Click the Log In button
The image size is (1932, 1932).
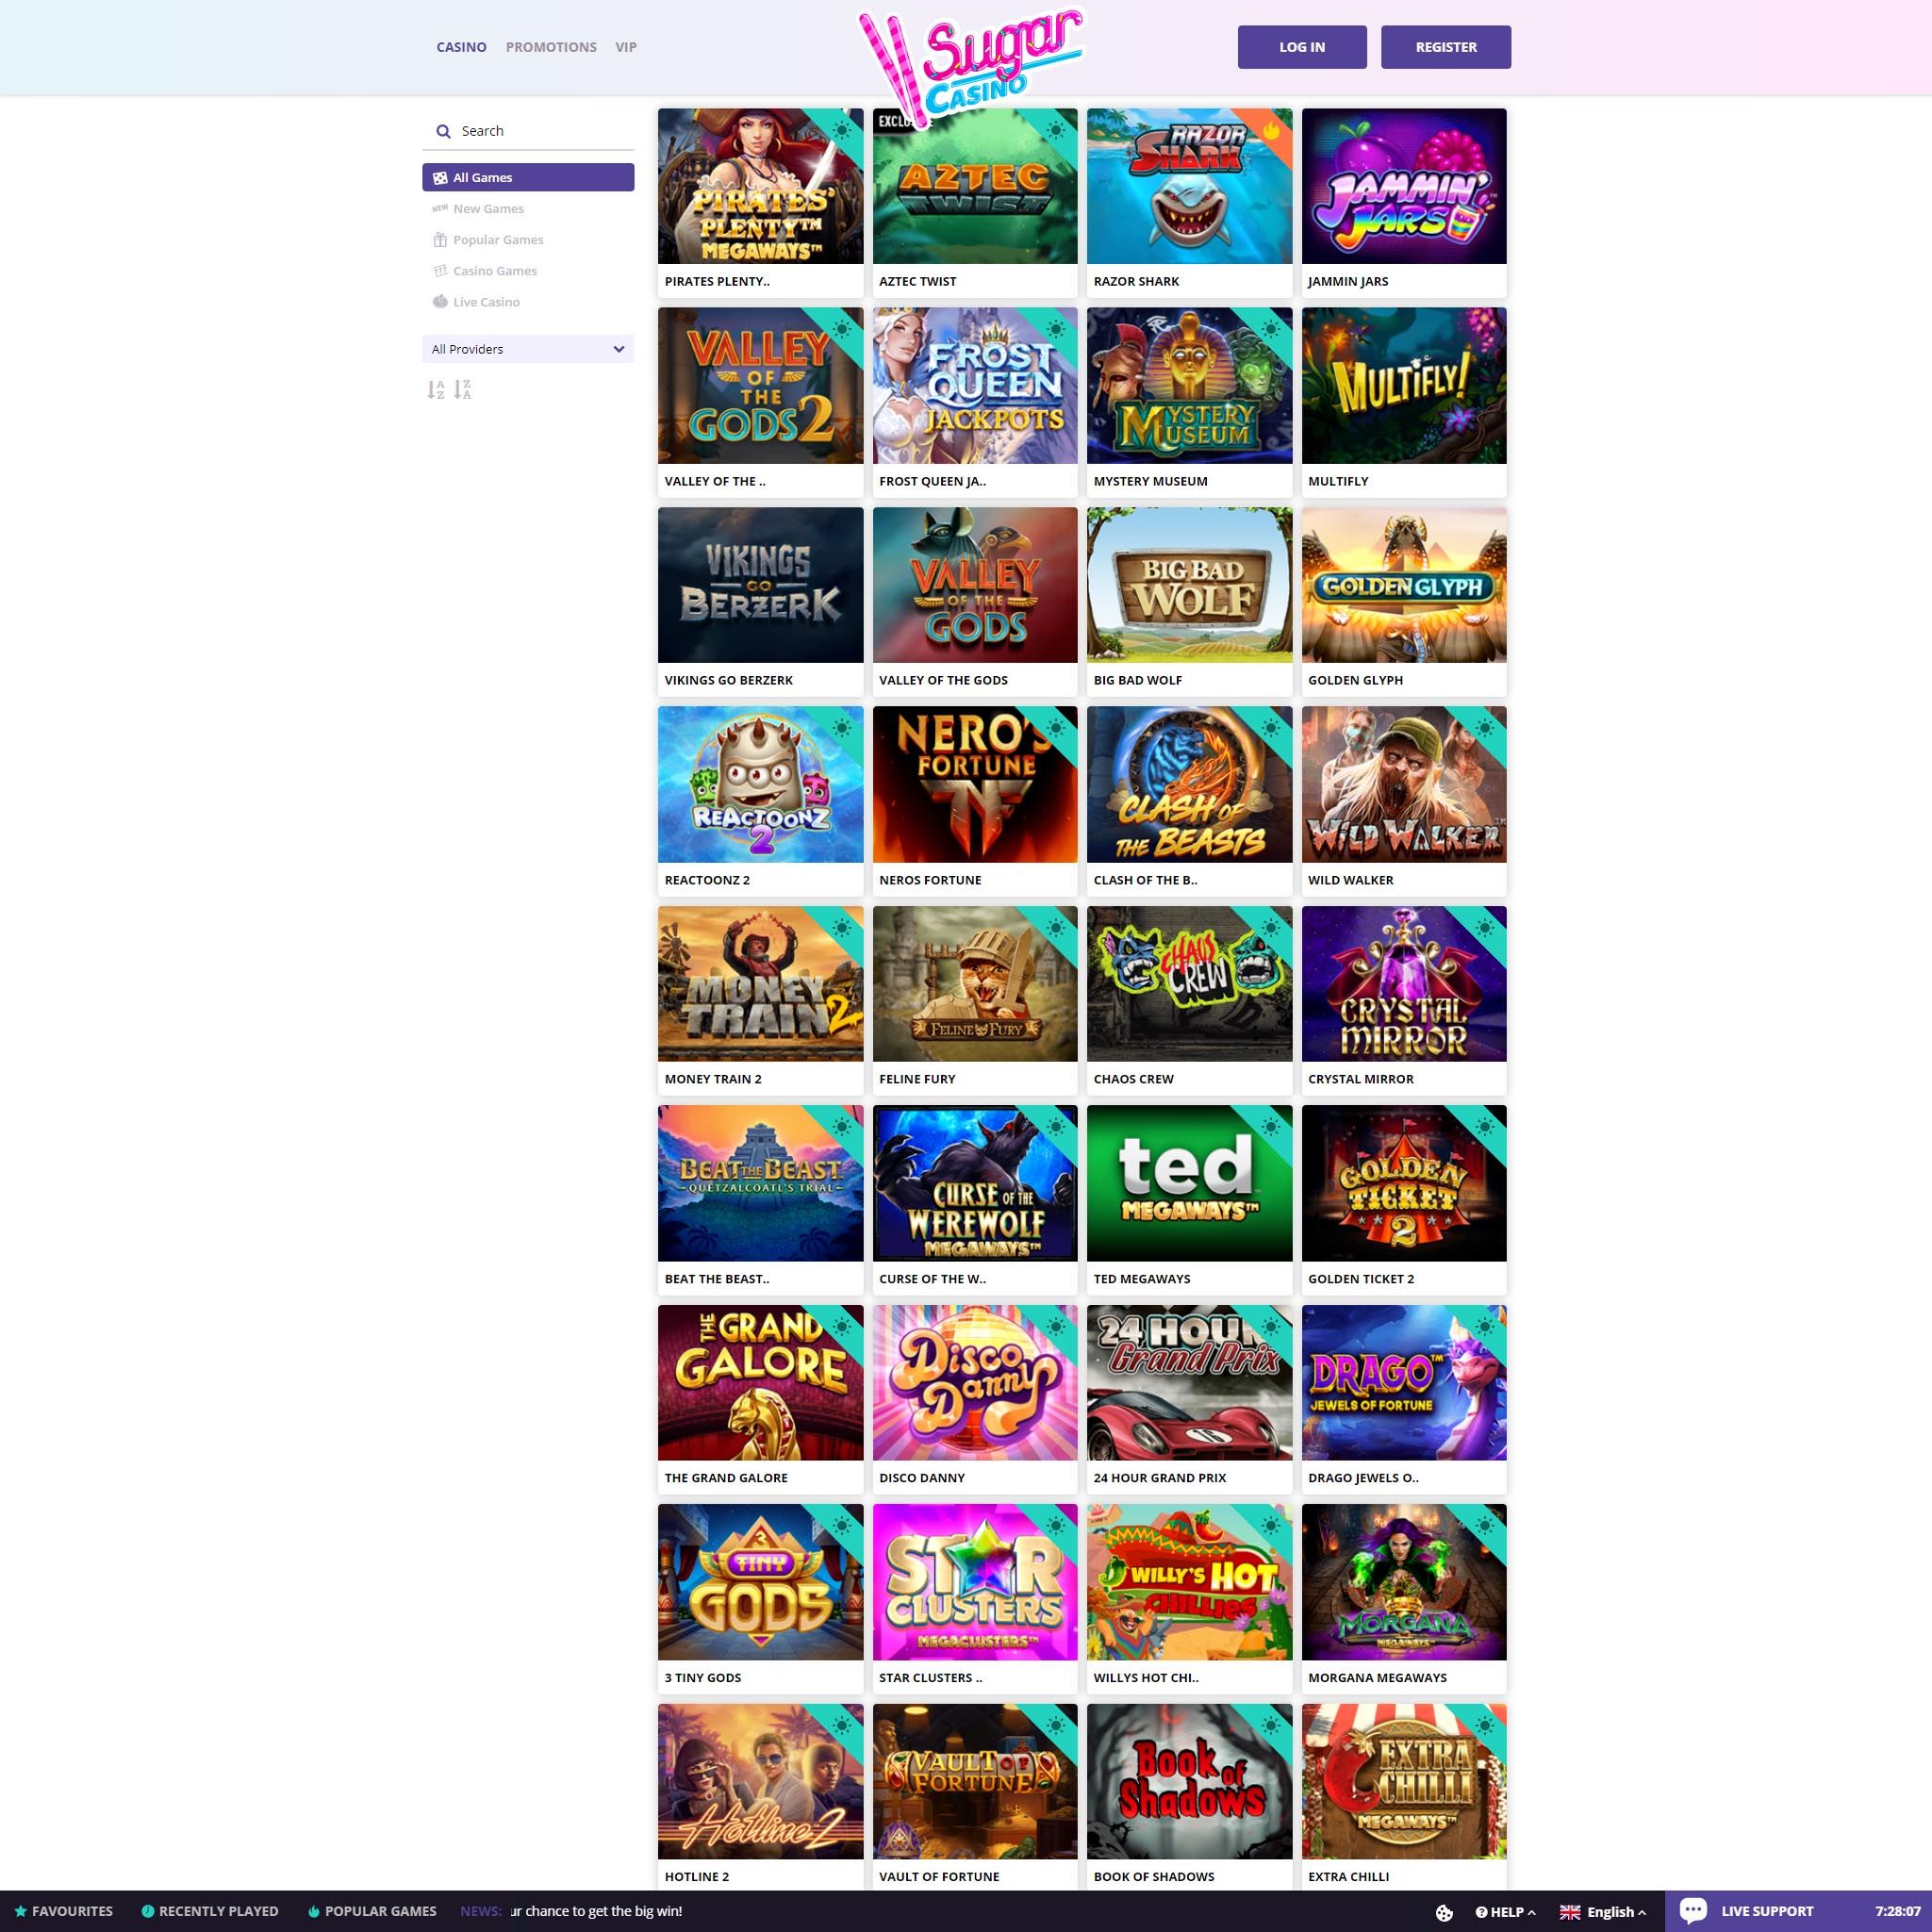[1302, 47]
